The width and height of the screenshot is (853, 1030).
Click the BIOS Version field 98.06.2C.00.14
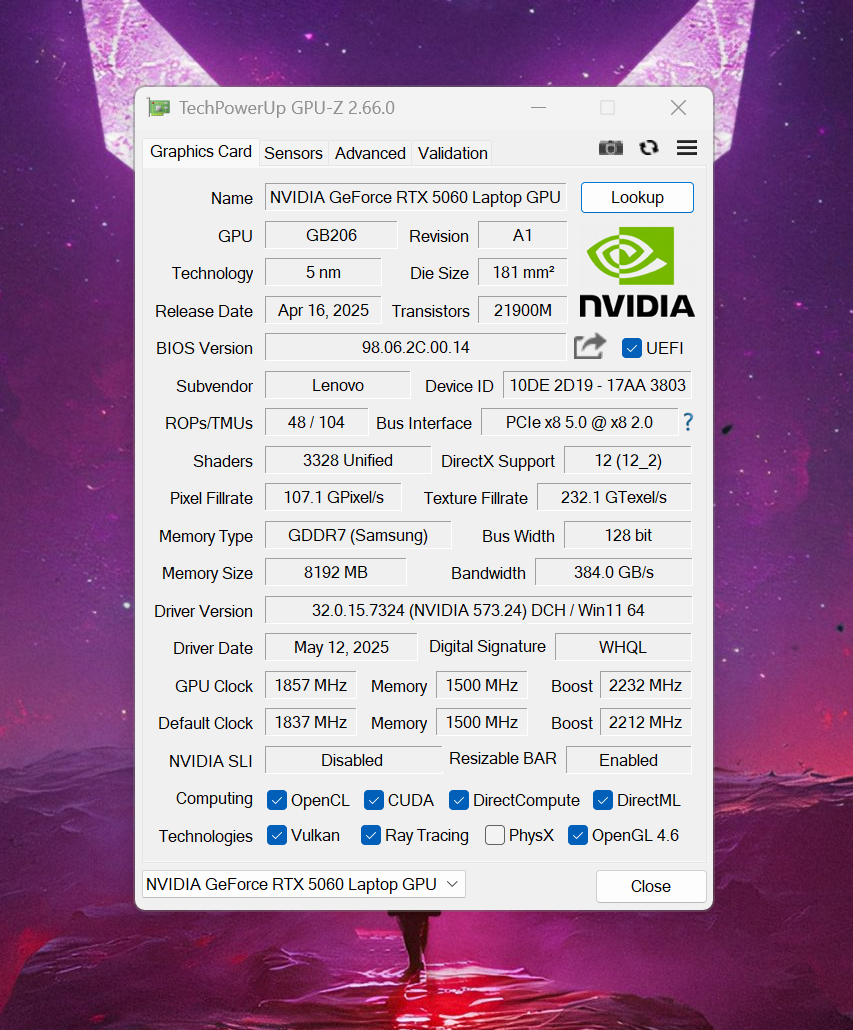tap(415, 347)
